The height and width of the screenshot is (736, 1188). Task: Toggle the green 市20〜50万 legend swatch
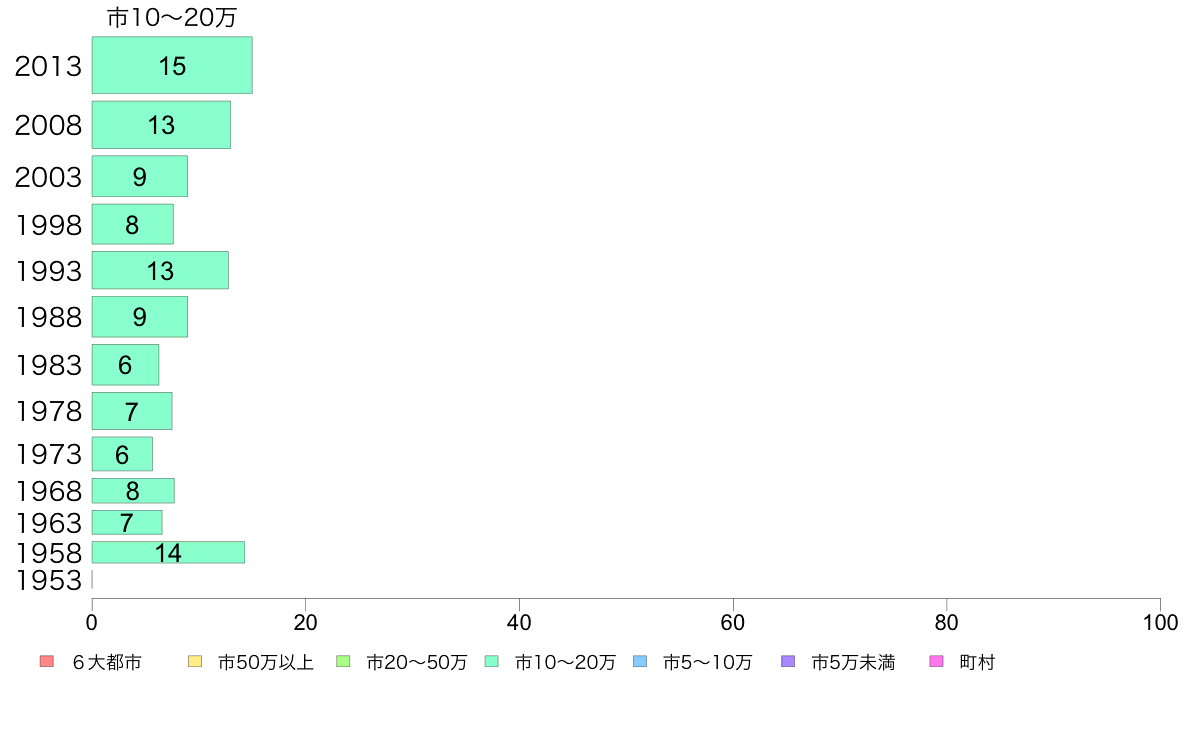tap(343, 662)
